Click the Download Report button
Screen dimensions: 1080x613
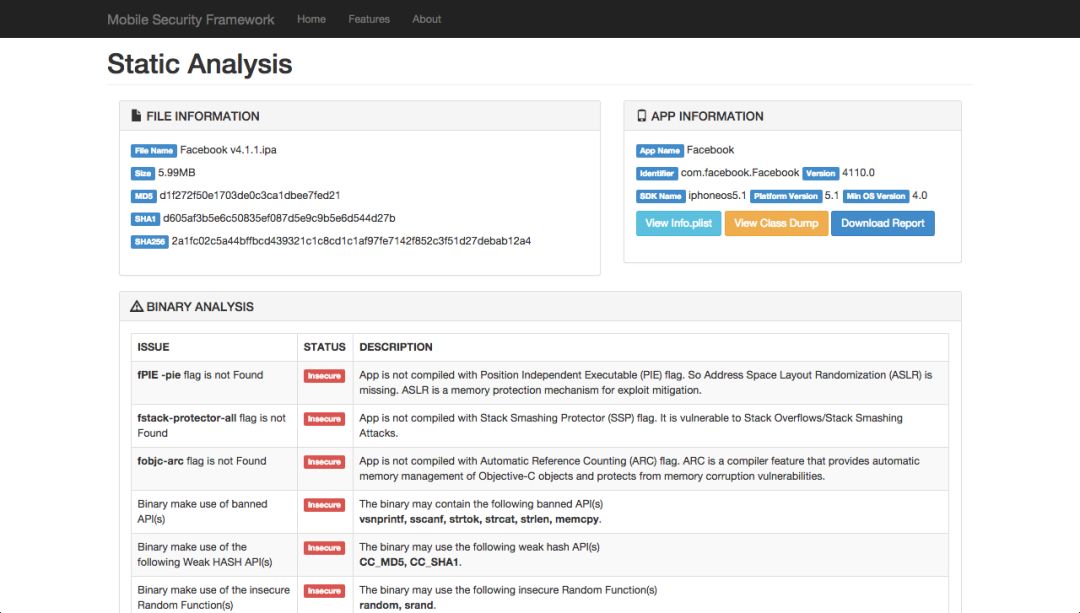882,223
